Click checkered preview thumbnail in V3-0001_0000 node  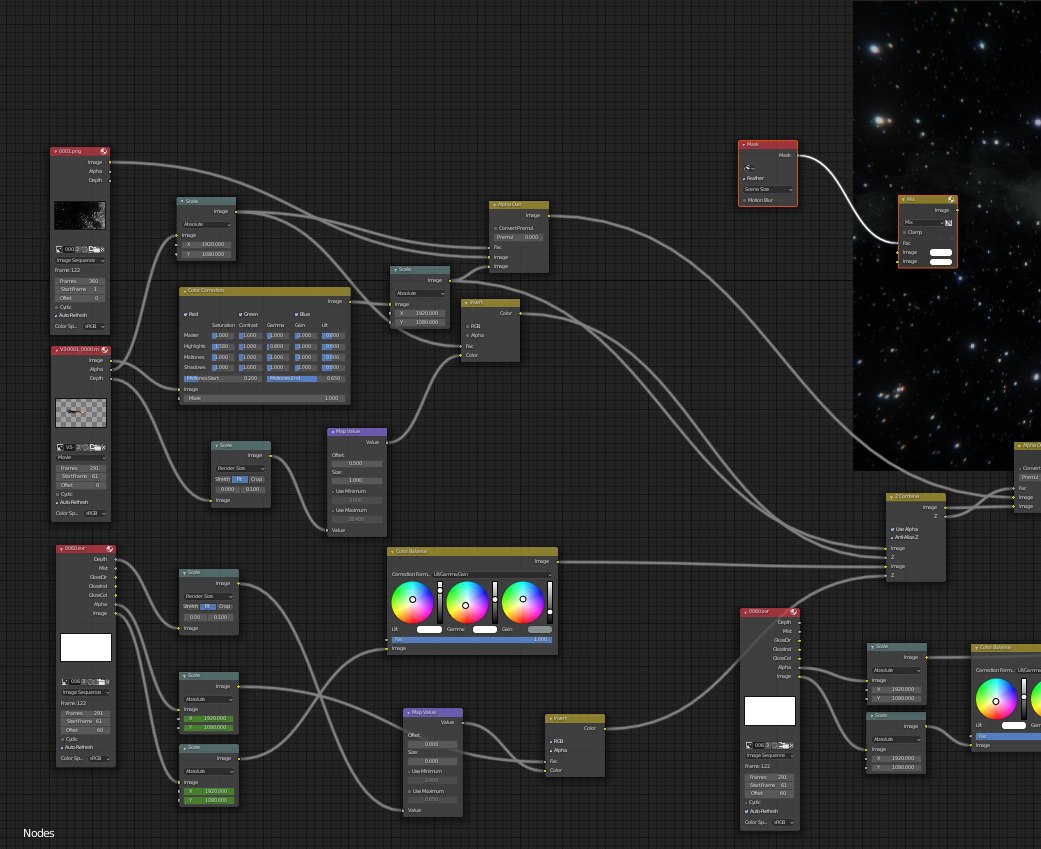80,413
